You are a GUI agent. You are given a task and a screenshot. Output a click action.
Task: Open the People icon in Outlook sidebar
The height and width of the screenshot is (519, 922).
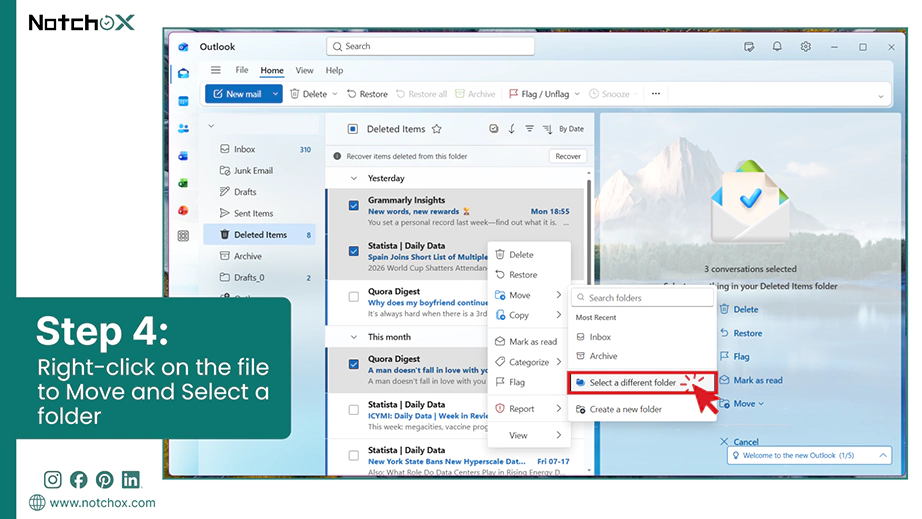coord(183,128)
